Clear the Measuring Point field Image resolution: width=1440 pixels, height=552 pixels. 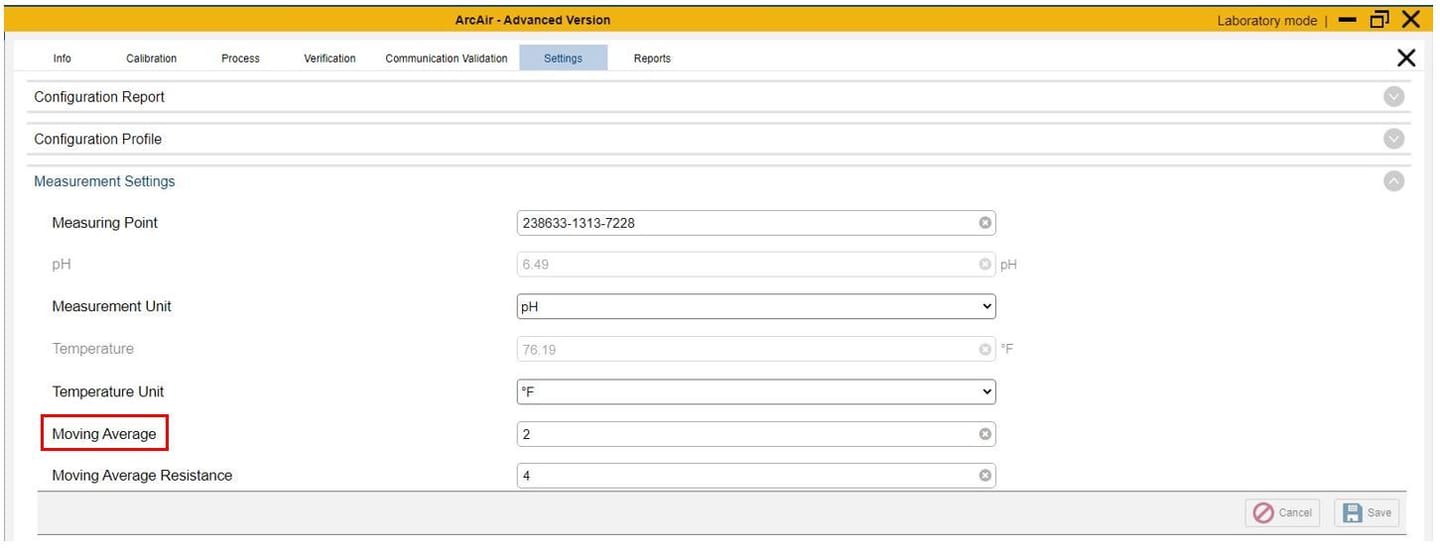click(985, 223)
